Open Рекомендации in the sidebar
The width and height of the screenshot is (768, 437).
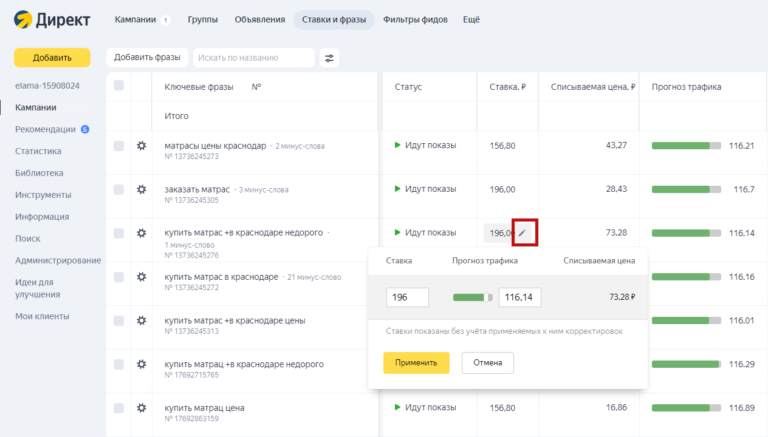(x=45, y=129)
